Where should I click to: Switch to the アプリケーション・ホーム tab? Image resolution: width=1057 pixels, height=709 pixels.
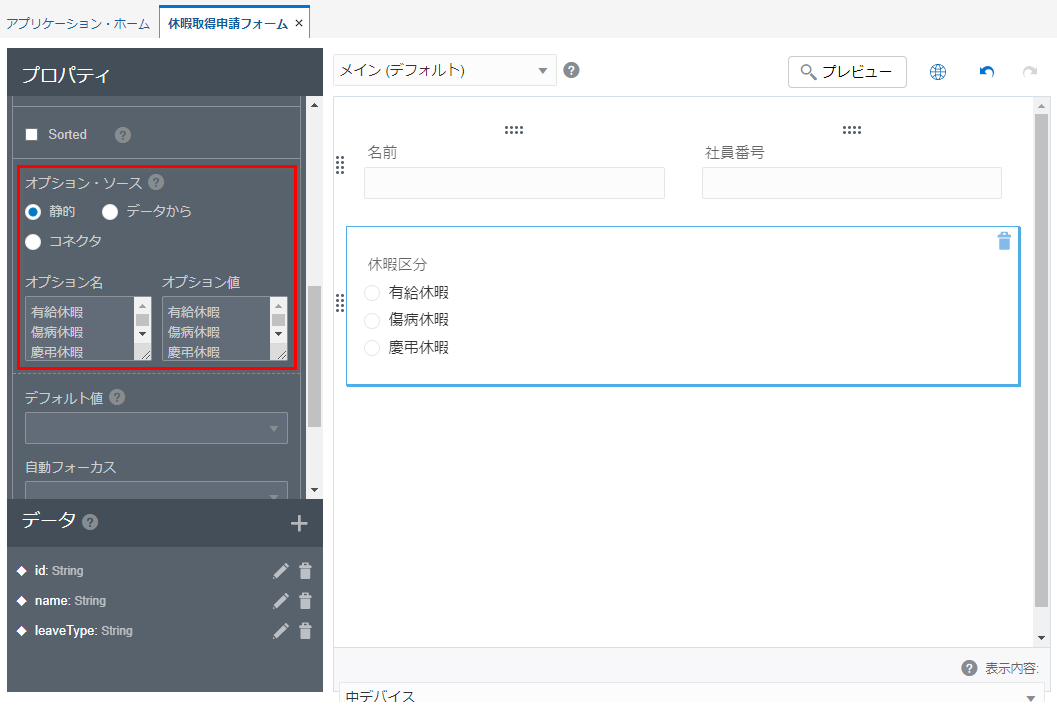coord(78,23)
